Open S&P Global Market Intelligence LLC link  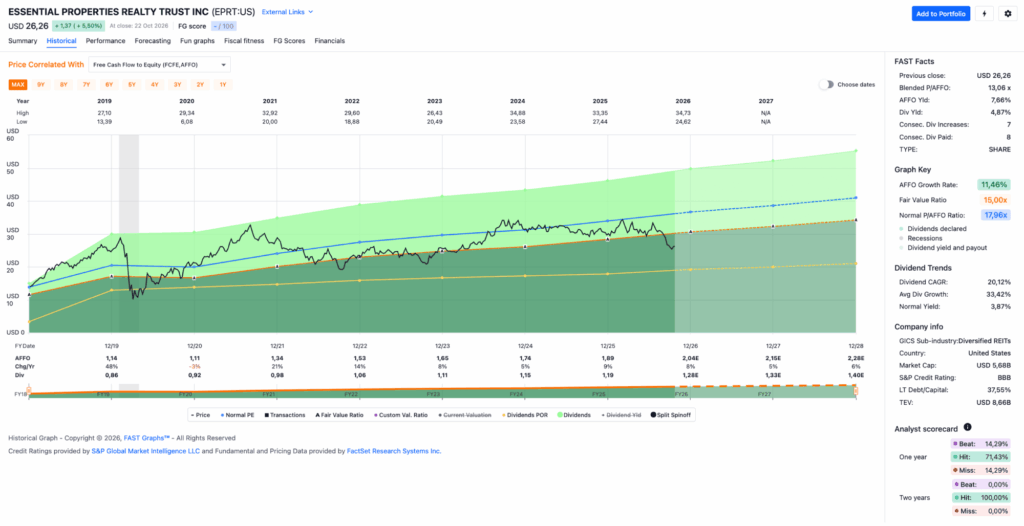[x=146, y=451]
